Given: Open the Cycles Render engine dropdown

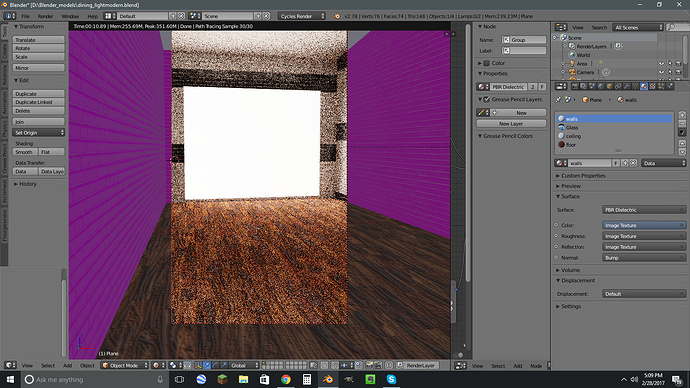Looking at the screenshot, I should tap(301, 16).
